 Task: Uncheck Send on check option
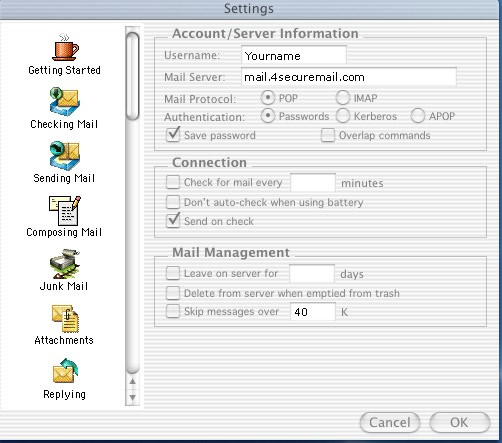click(173, 221)
